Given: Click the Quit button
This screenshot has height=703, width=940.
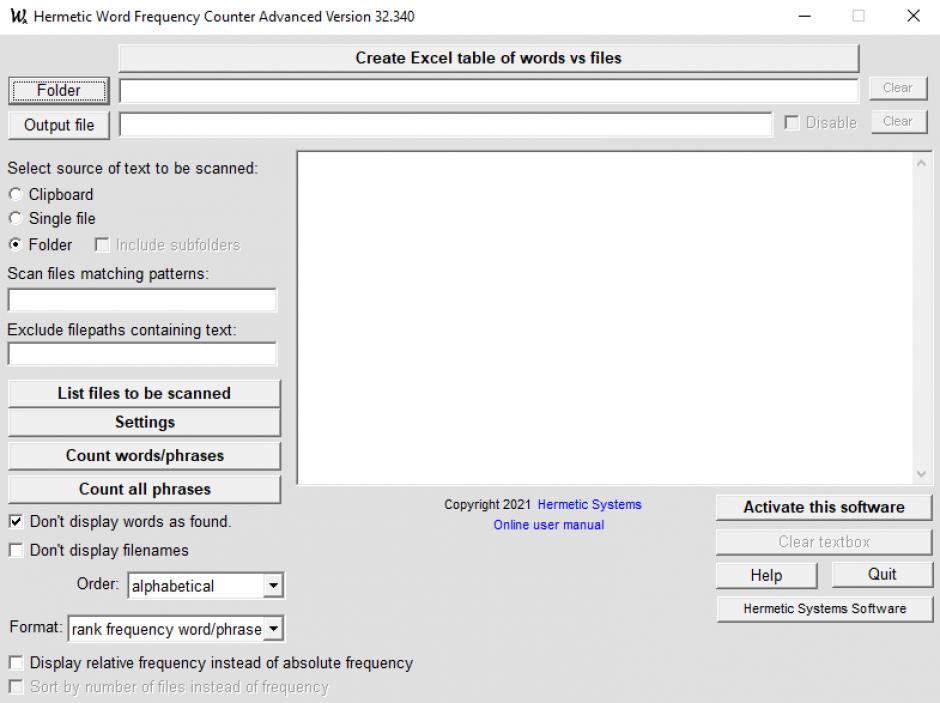Looking at the screenshot, I should 882,574.
